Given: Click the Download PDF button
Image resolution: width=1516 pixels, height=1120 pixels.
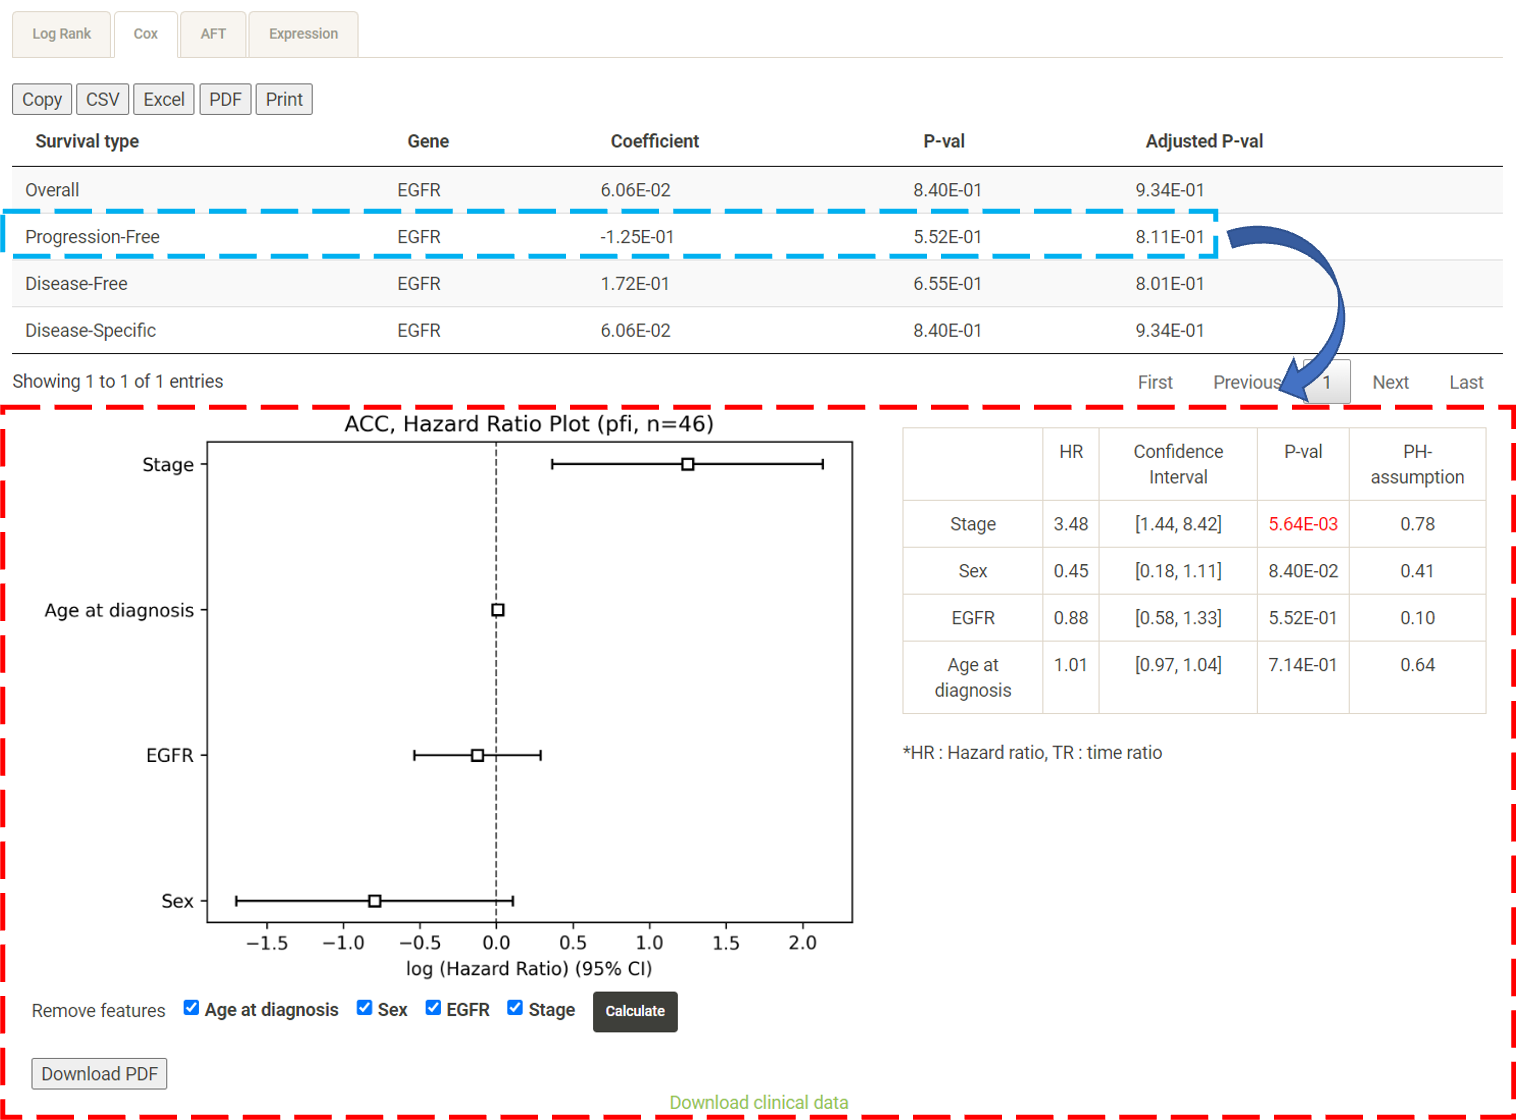Looking at the screenshot, I should coord(99,1073).
